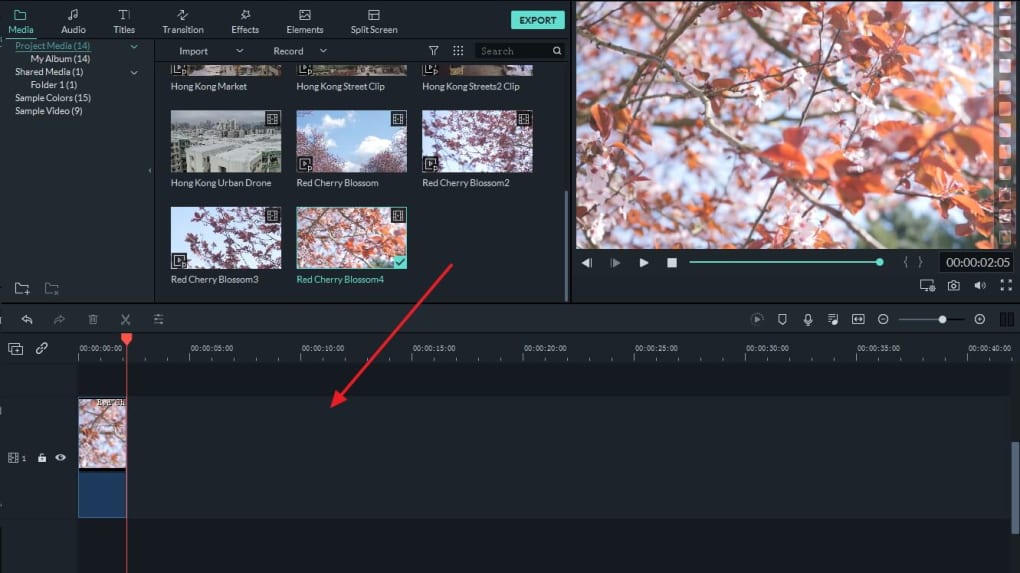Click the delete trash icon
The width and height of the screenshot is (1020, 573).
(x=93, y=319)
